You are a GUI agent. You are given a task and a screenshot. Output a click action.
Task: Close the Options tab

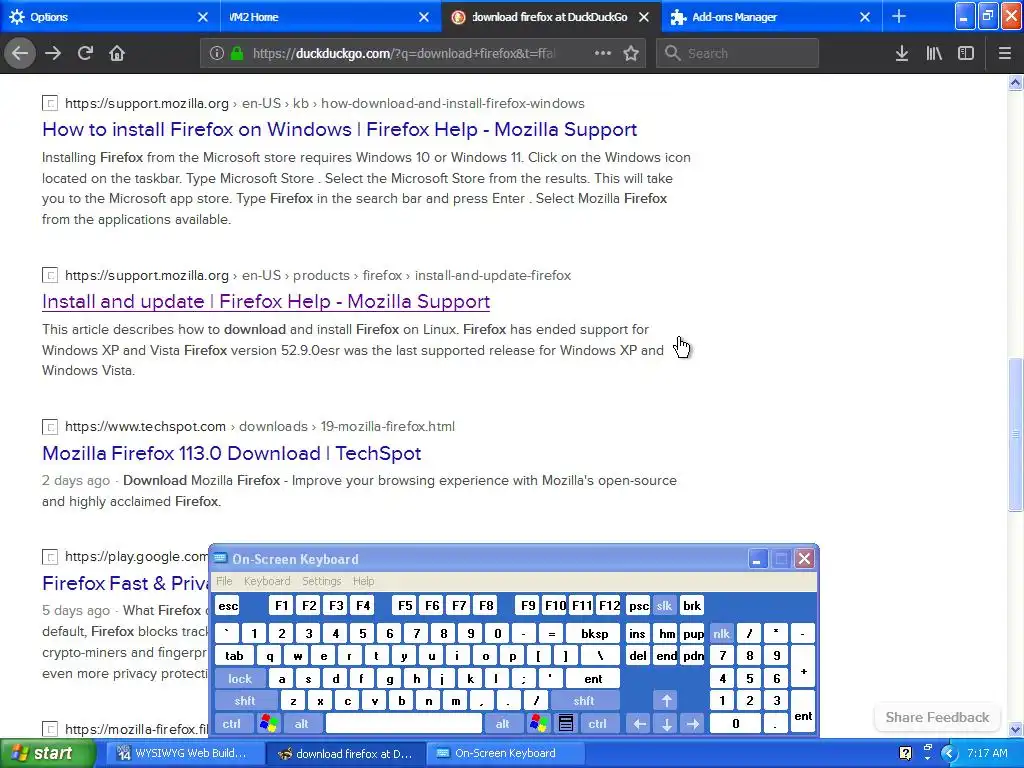point(202,17)
